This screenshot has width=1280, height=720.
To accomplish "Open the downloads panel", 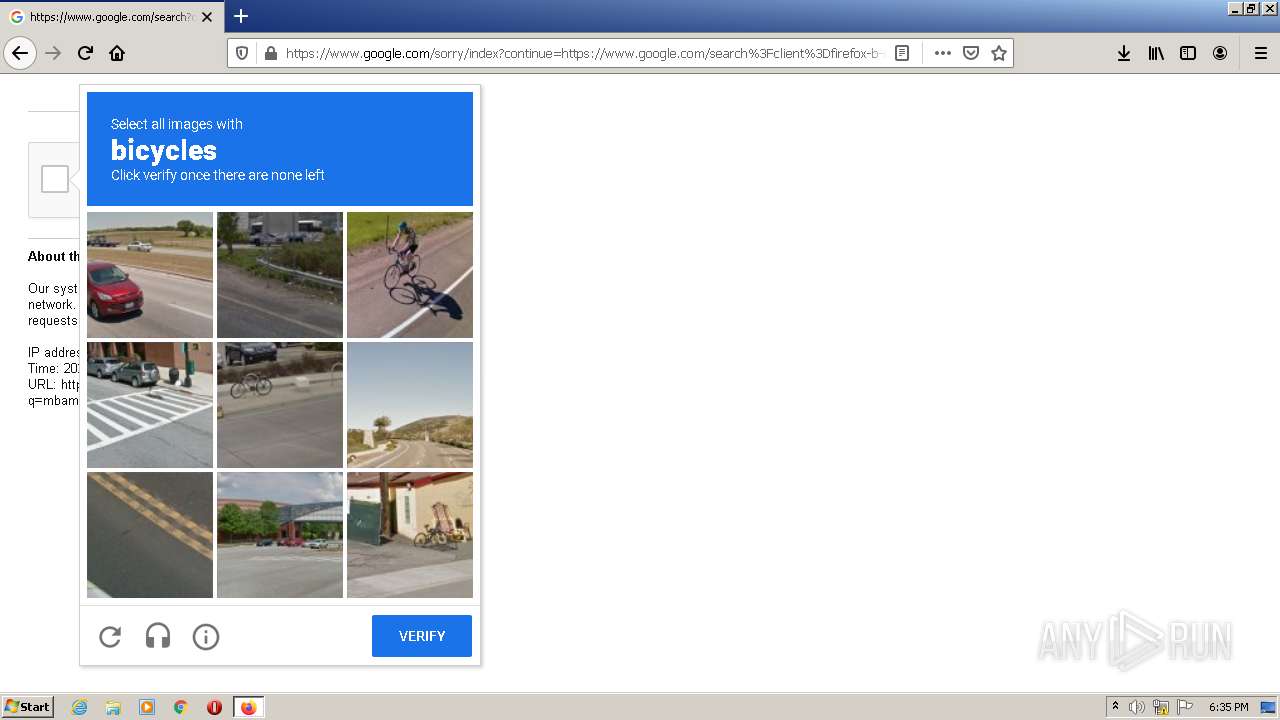I will (x=1124, y=53).
